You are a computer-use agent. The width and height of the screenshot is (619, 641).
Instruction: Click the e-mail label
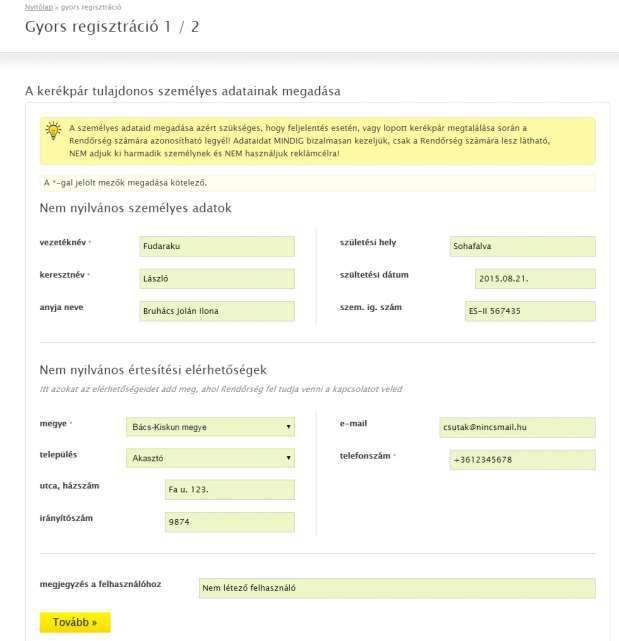tap(353, 424)
